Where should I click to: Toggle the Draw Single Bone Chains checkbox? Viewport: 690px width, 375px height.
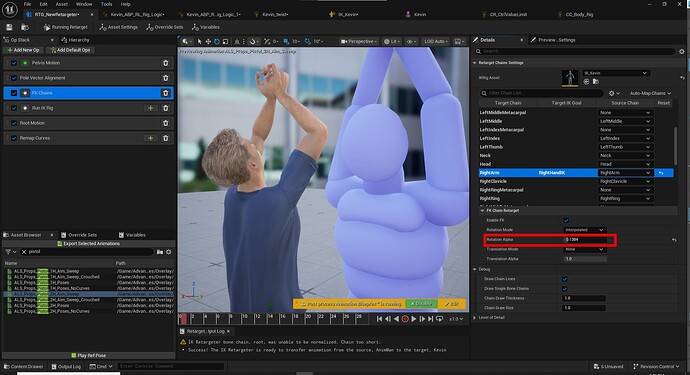[565, 289]
